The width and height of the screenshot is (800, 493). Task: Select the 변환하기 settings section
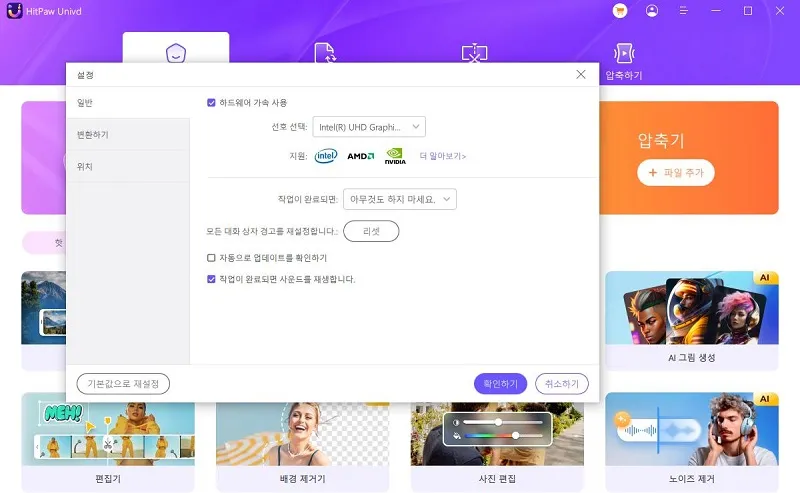(x=128, y=134)
